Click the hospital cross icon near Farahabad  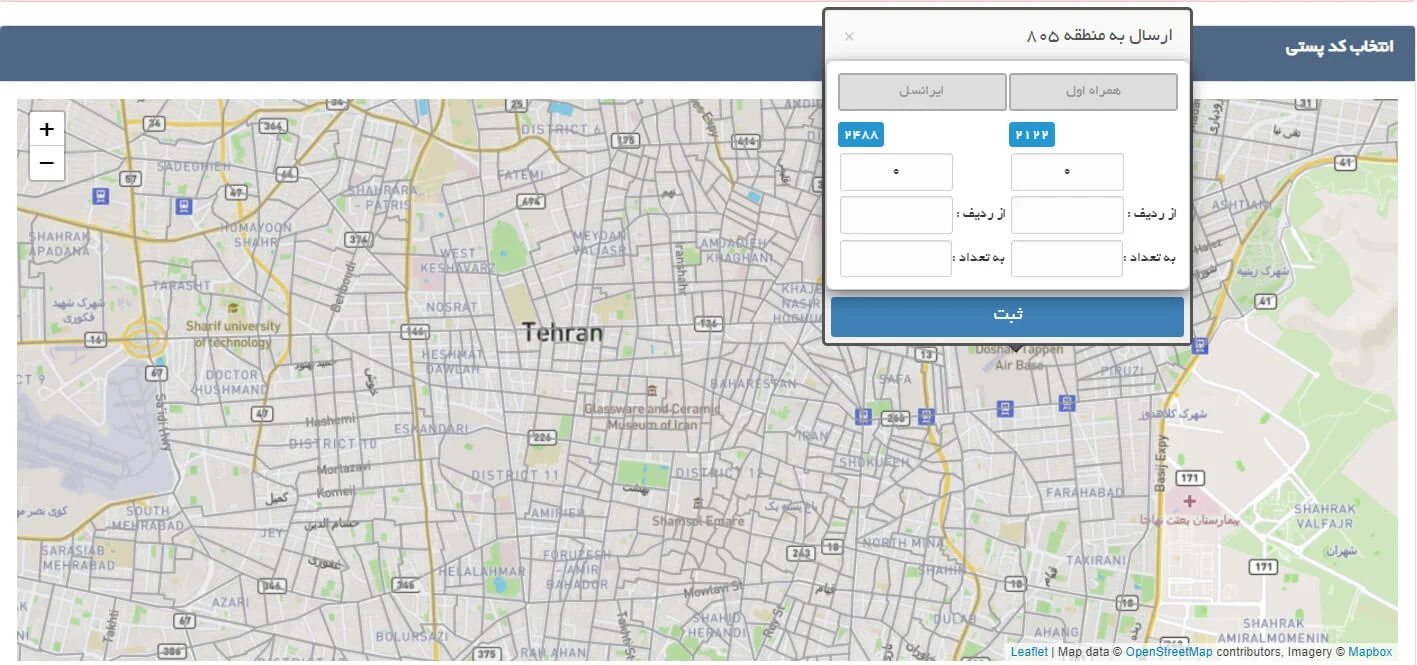(1189, 500)
